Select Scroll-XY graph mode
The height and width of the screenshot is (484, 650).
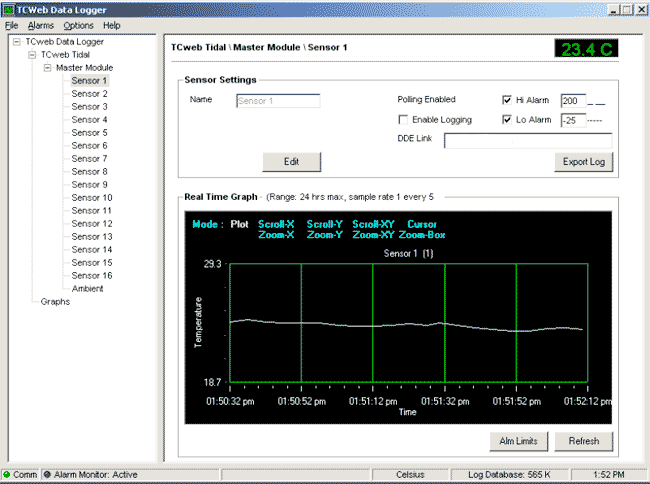373,224
